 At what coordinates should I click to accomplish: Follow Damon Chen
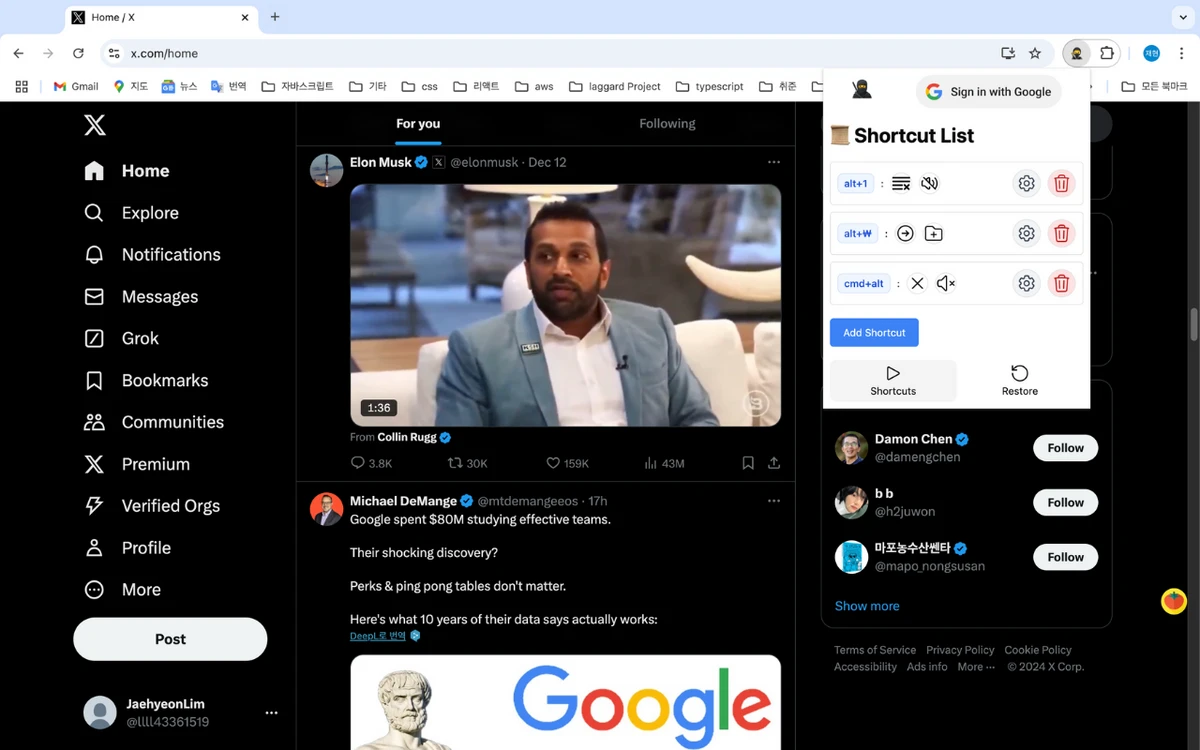coord(1065,448)
